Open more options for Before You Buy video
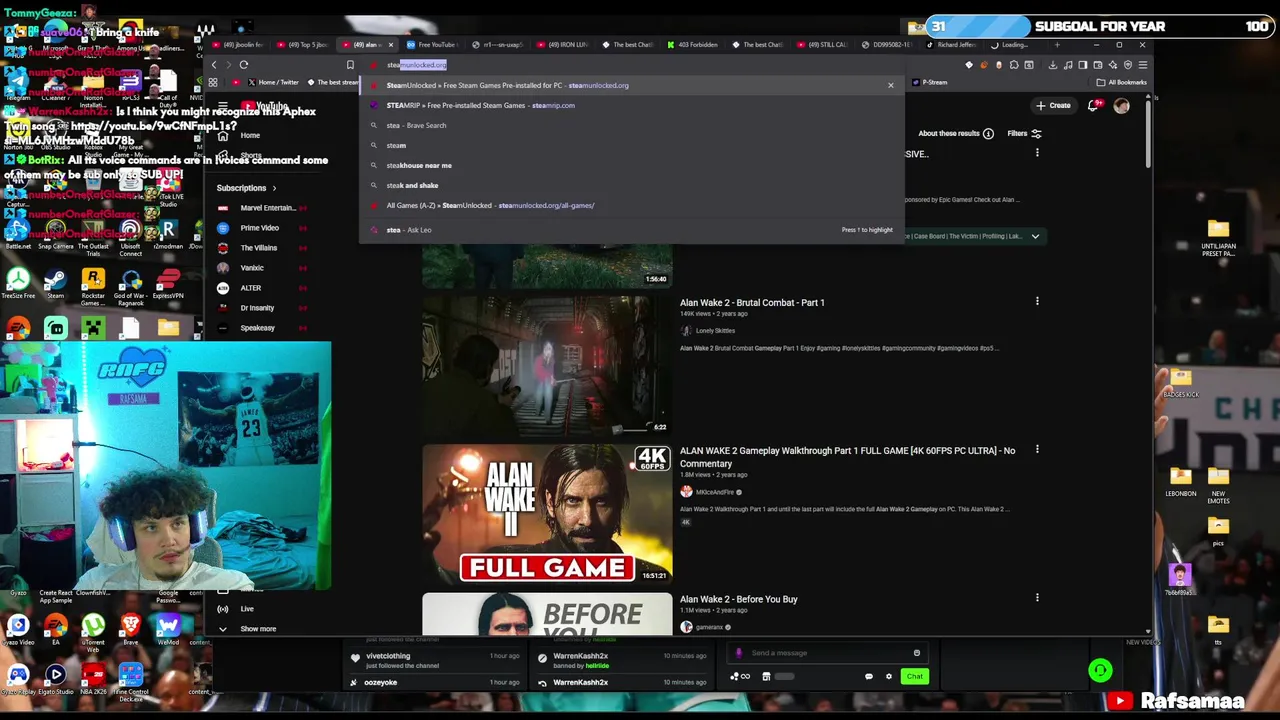 click(1037, 598)
